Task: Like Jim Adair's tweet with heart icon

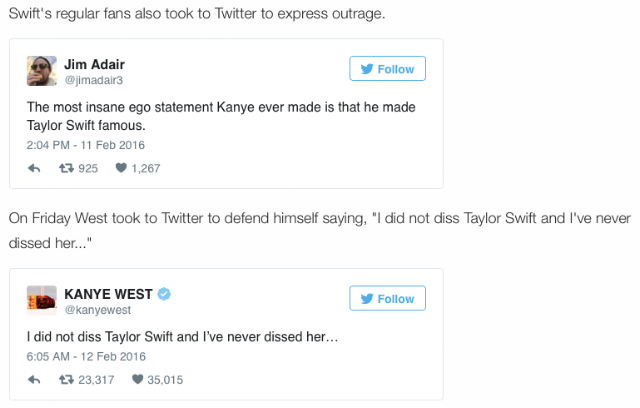Action: coord(121,168)
